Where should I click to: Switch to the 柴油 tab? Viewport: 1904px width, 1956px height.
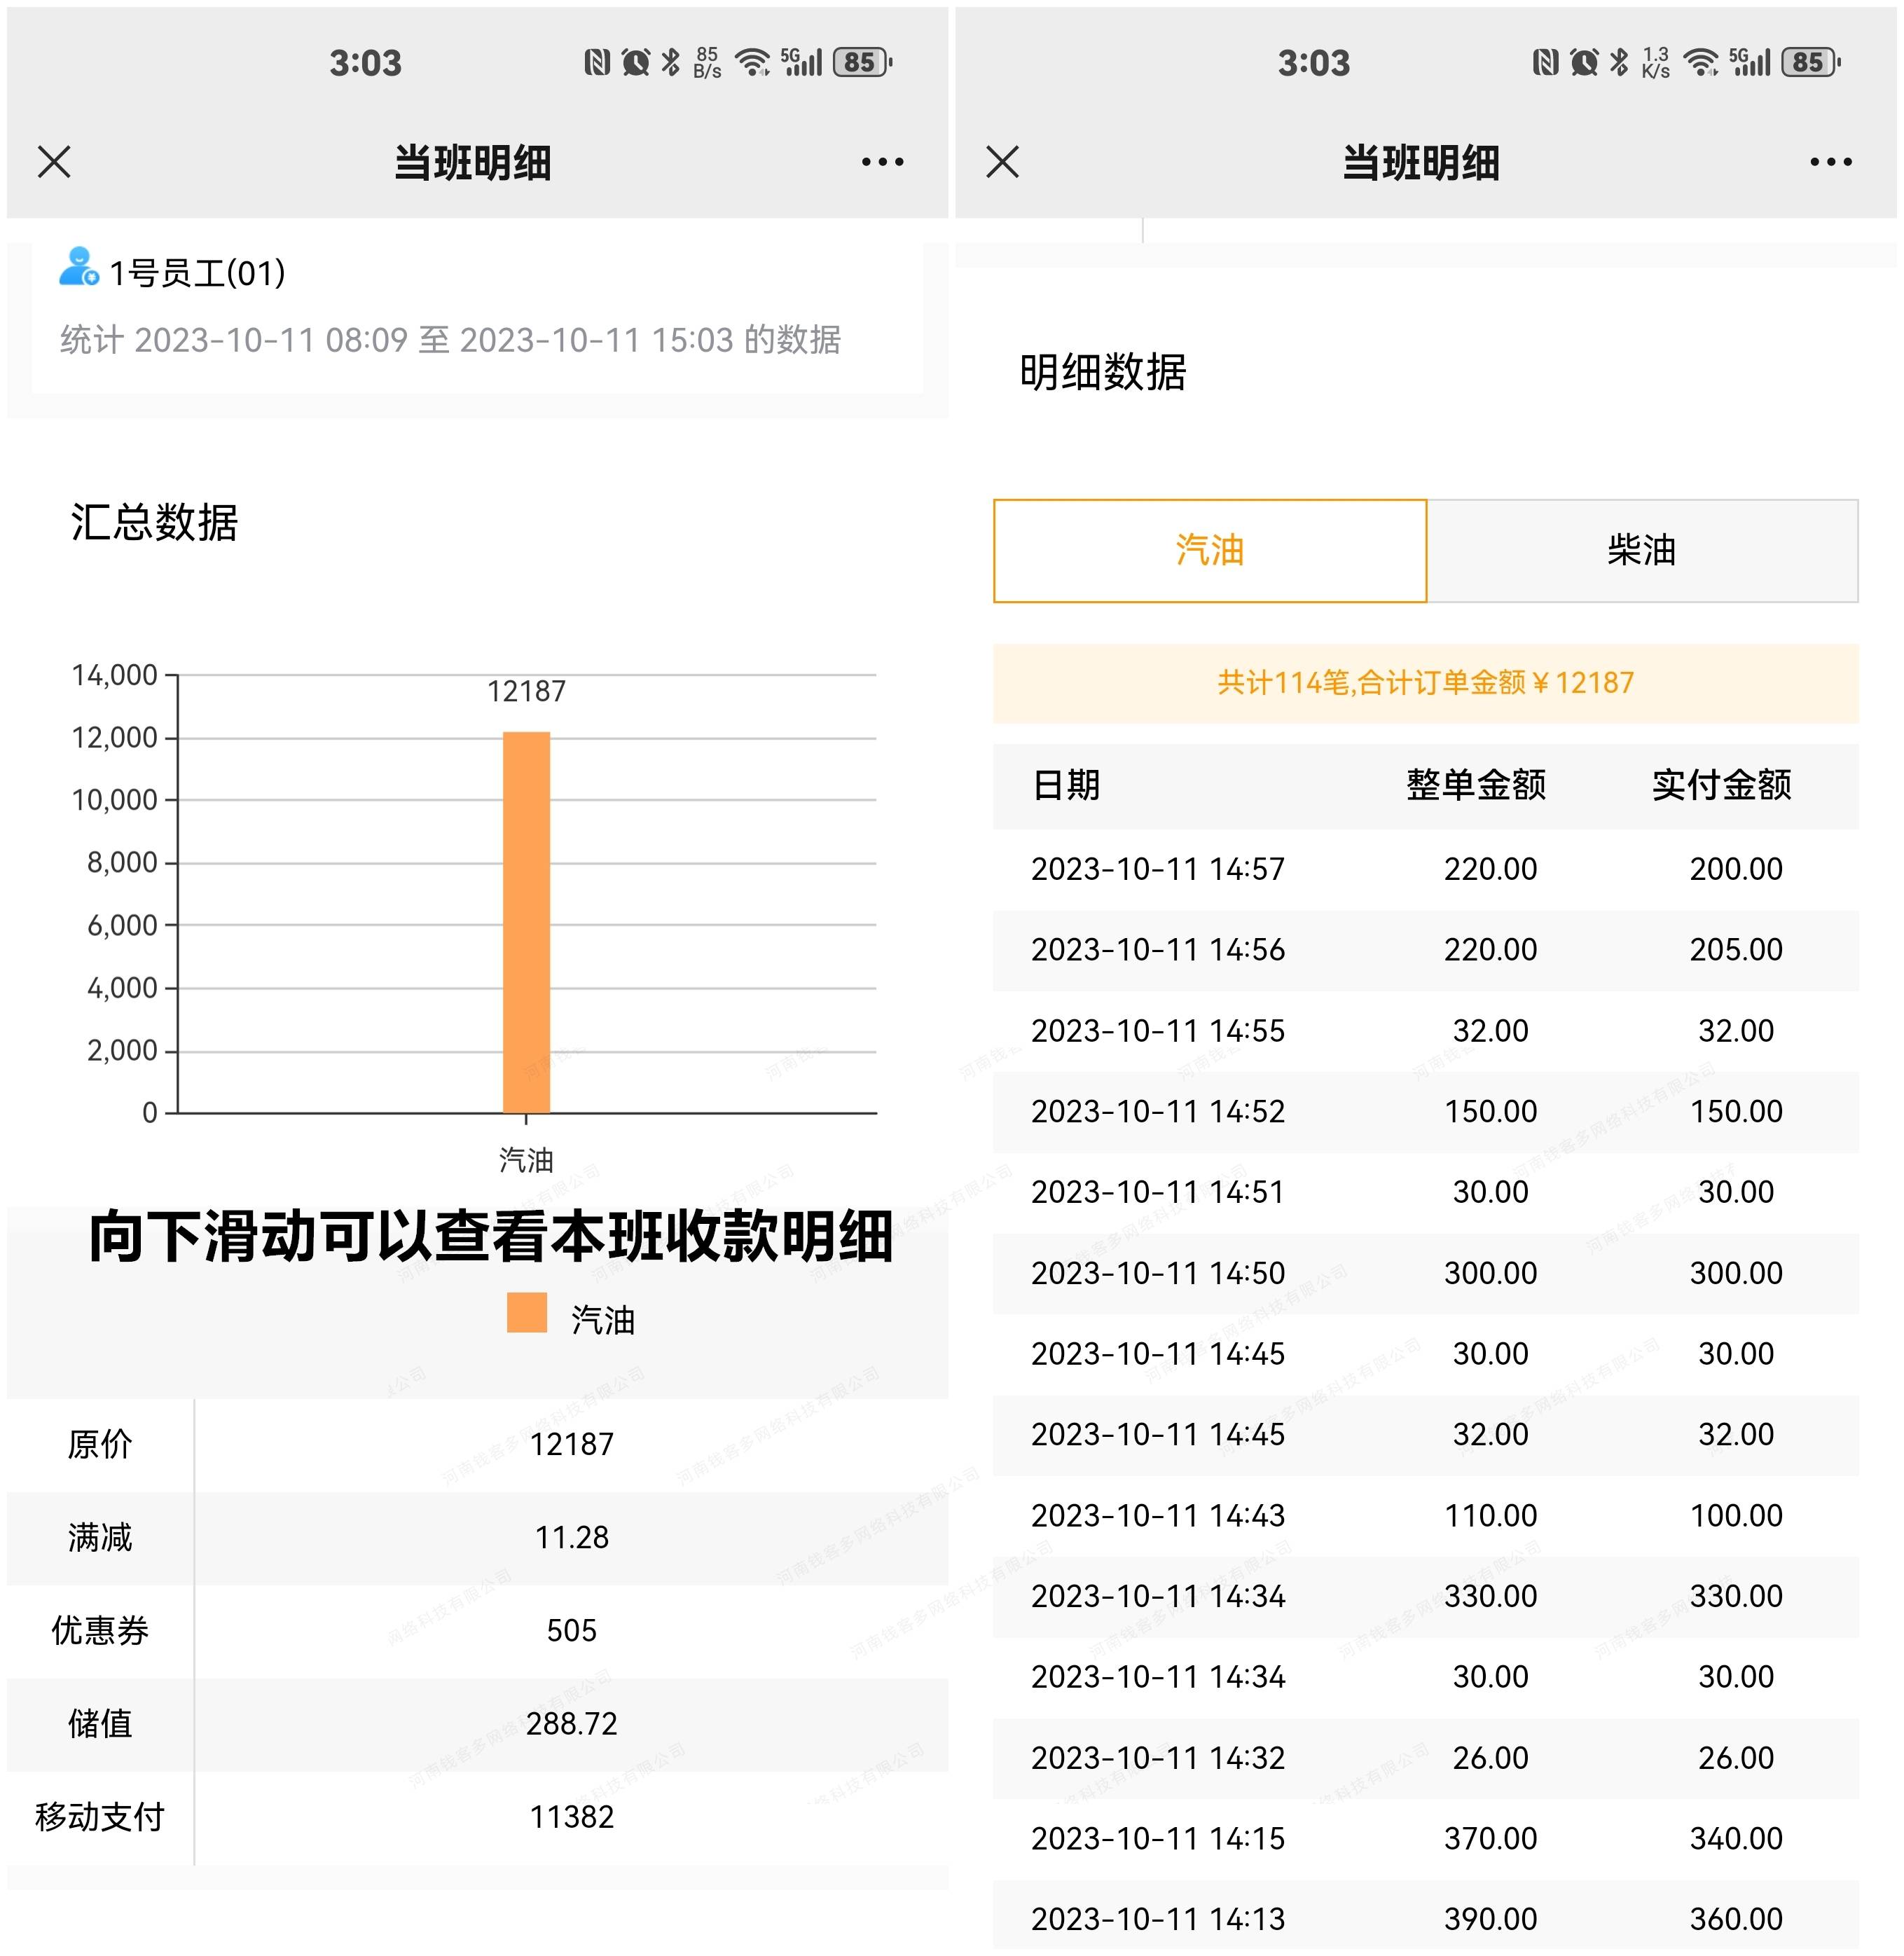point(1641,551)
